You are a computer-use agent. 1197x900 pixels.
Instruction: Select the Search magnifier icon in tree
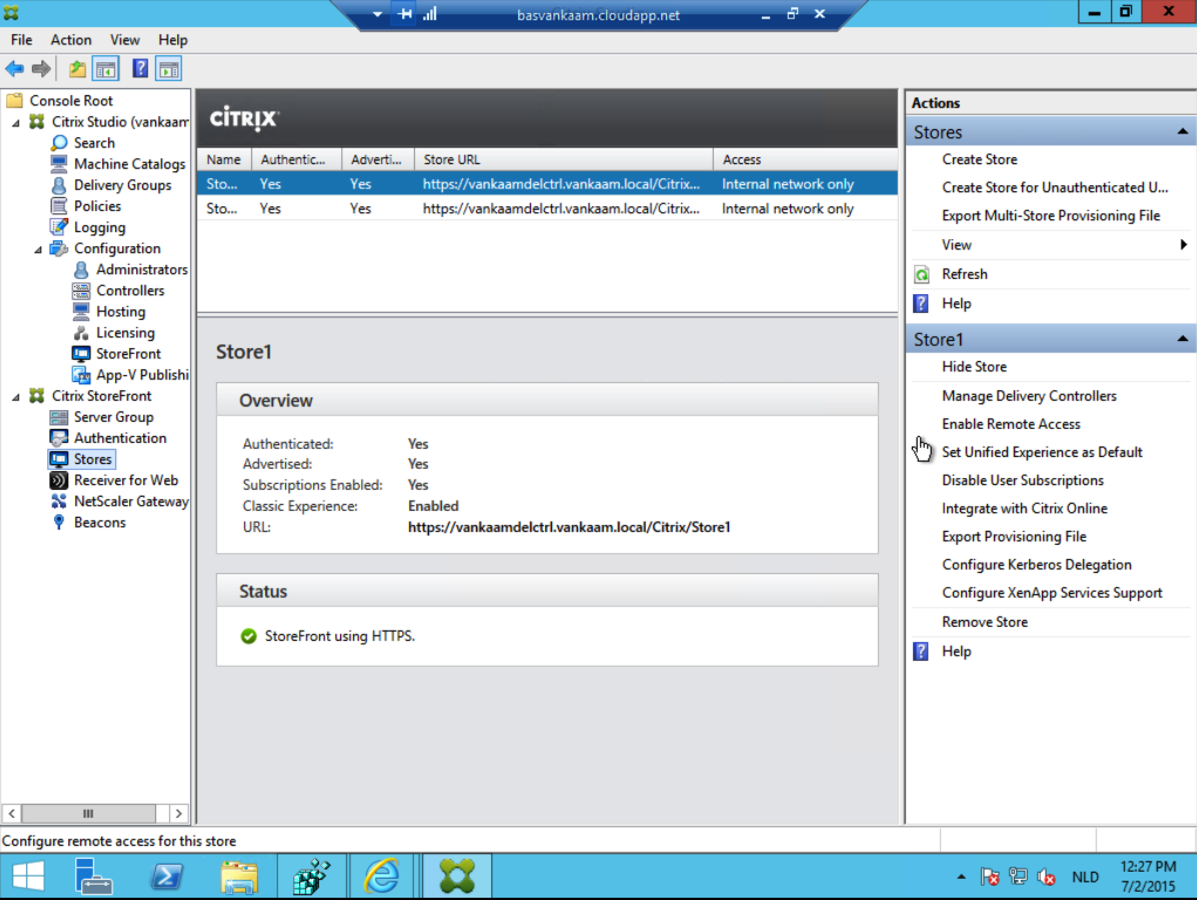click(x=59, y=143)
